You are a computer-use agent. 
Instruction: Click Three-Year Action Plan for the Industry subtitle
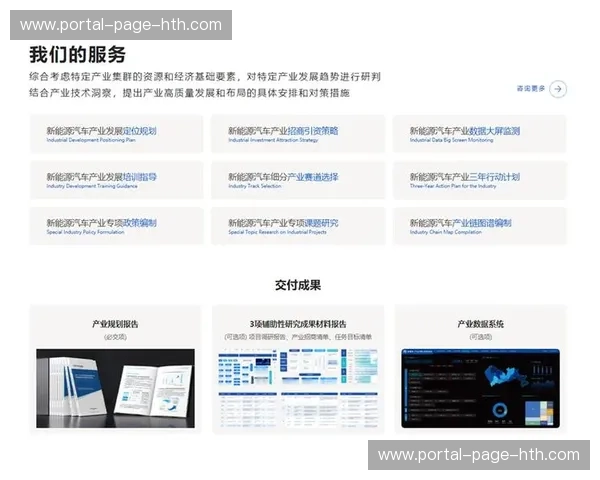point(453,186)
